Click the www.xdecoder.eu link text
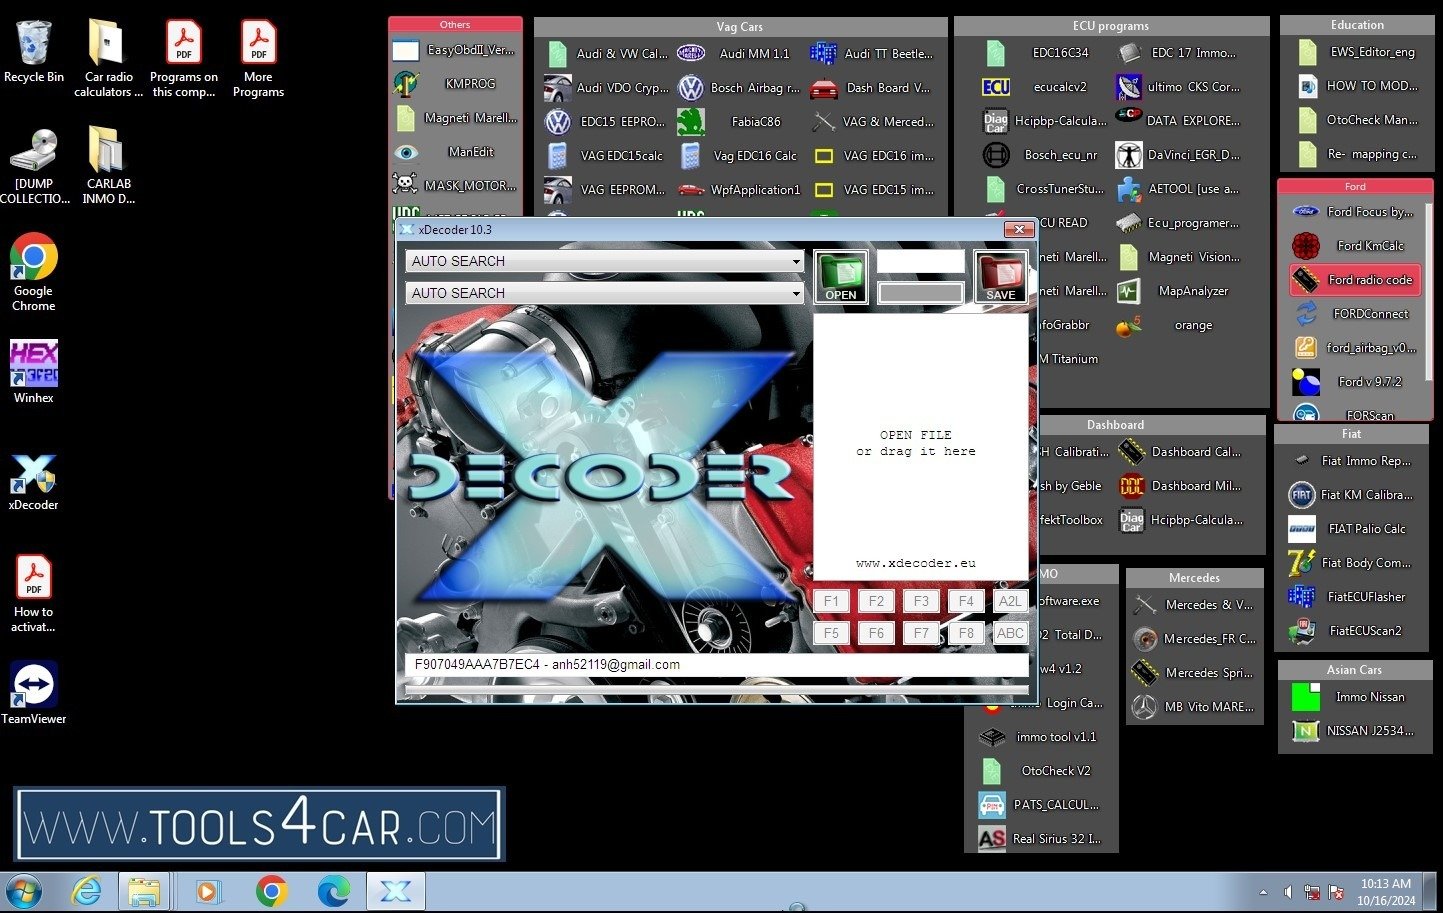Image resolution: width=1443 pixels, height=913 pixels. coord(915,563)
